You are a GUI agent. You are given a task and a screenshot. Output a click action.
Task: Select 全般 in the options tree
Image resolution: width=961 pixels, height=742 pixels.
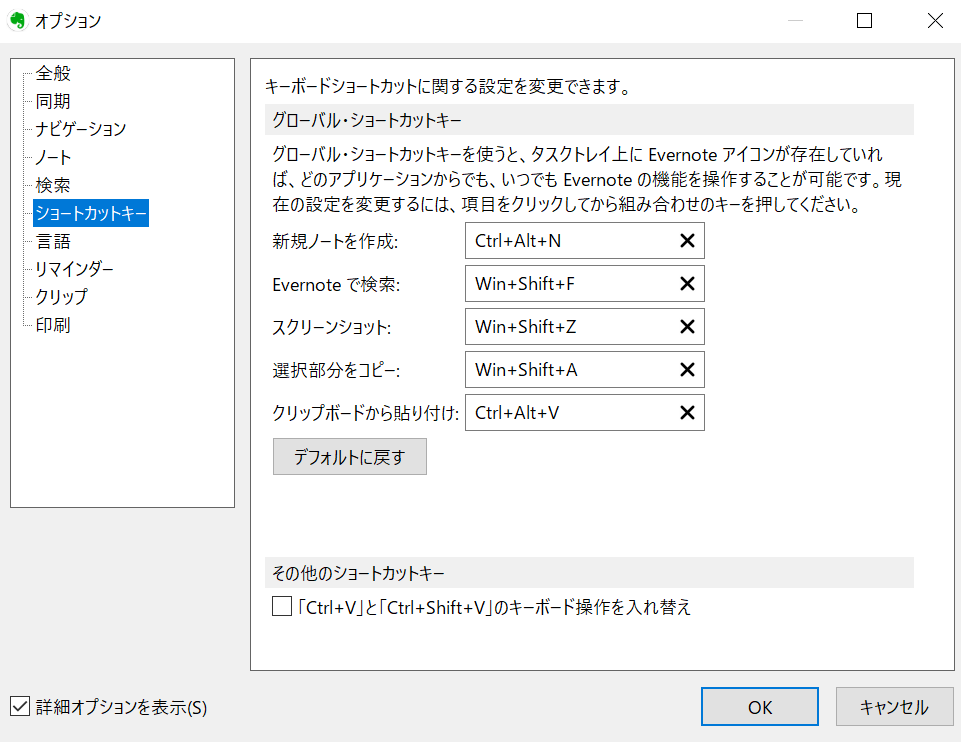click(53, 74)
